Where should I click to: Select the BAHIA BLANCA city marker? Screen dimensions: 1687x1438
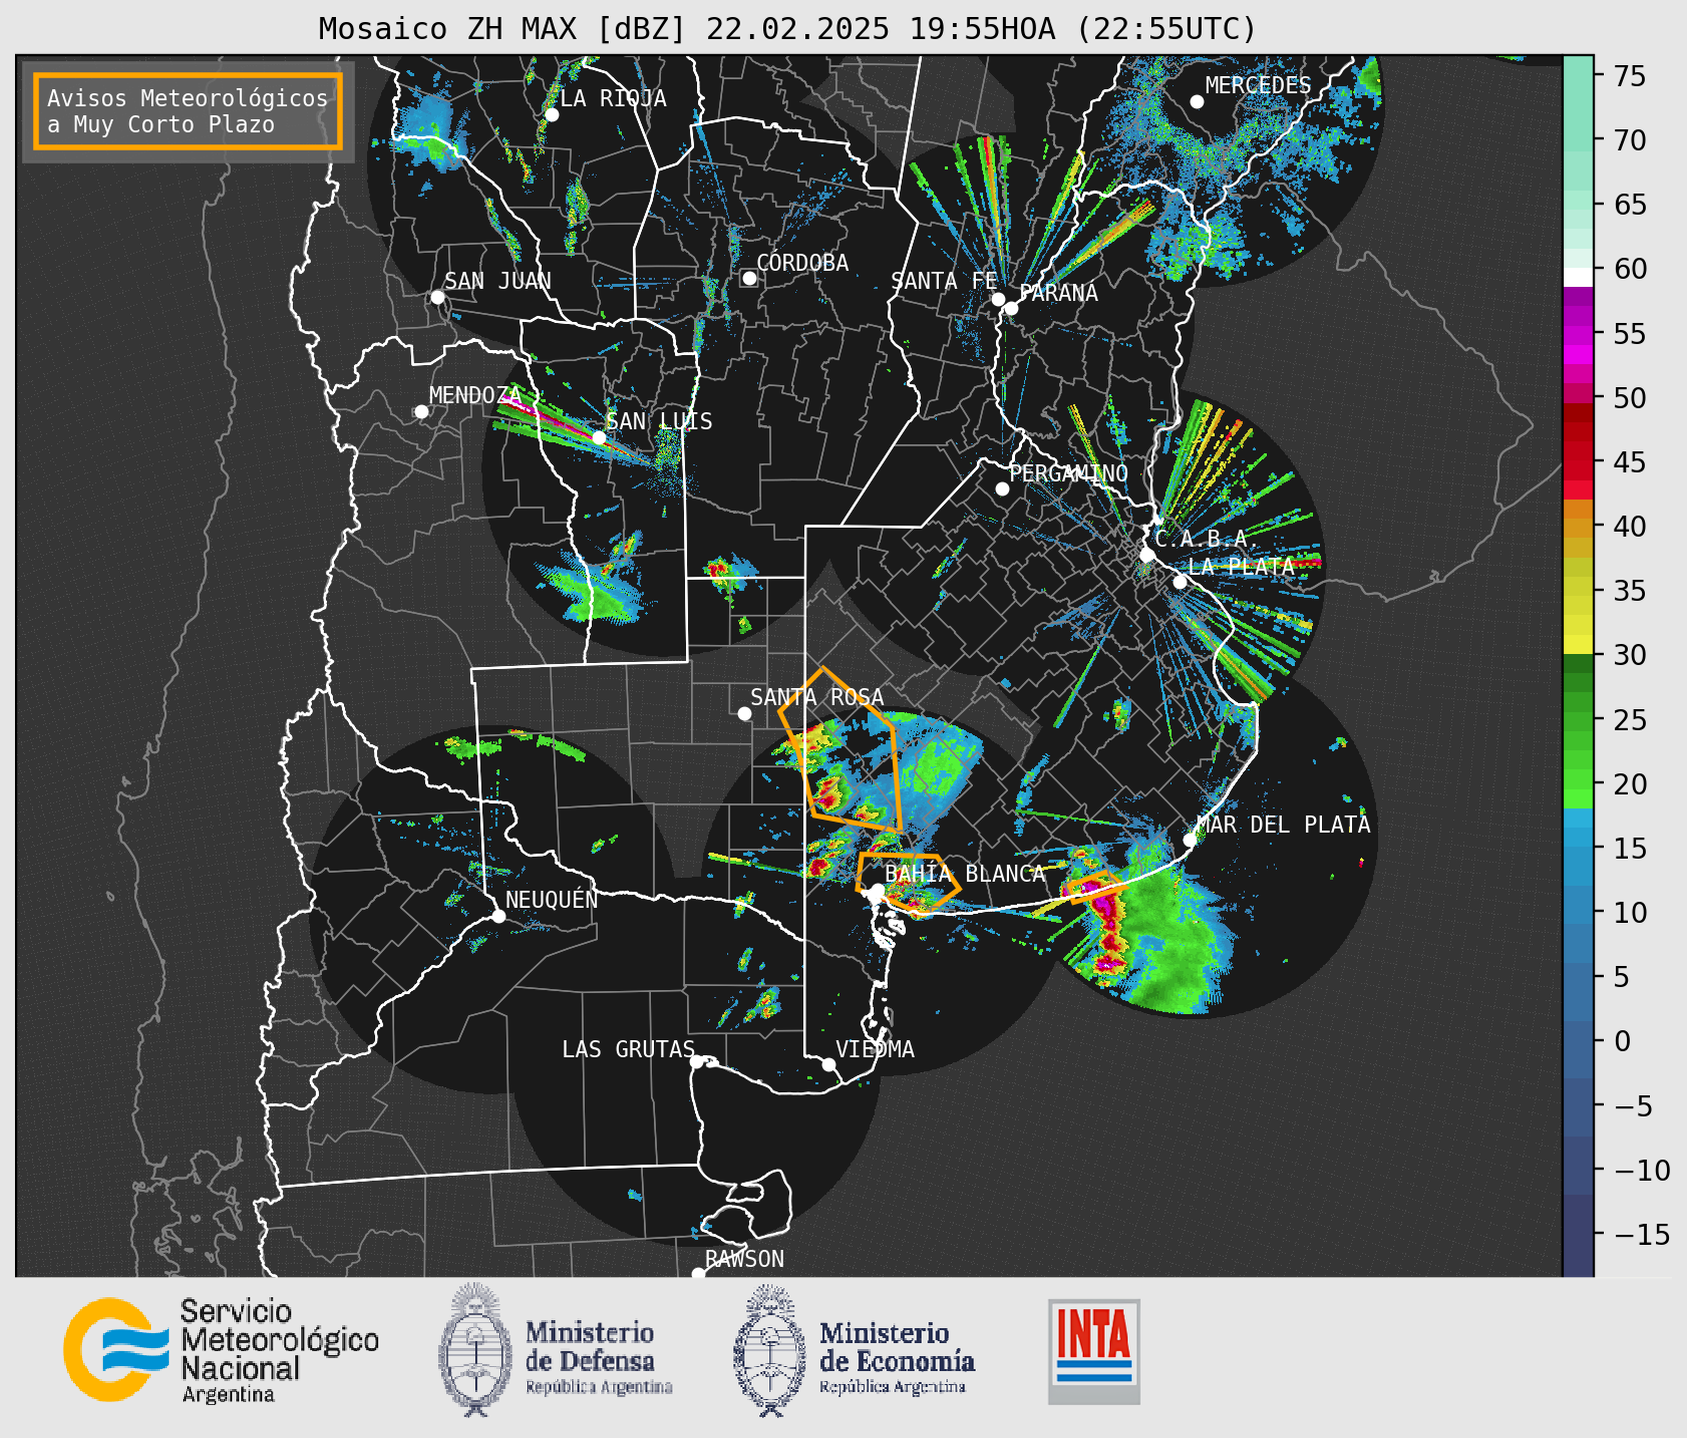[x=877, y=890]
